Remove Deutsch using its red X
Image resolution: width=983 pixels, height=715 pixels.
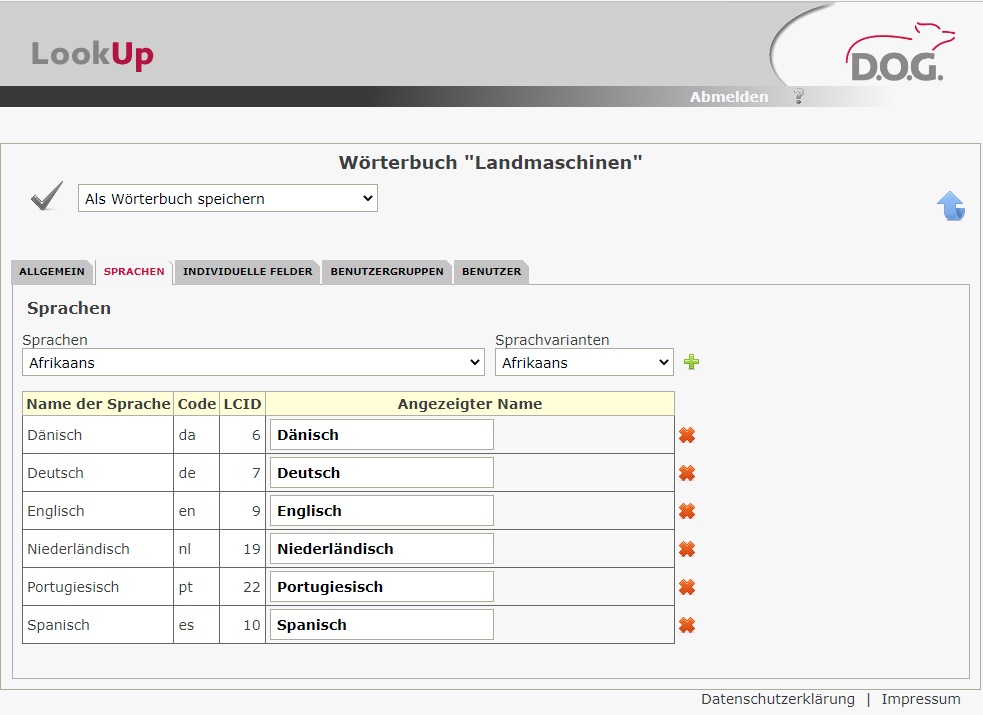click(x=687, y=473)
